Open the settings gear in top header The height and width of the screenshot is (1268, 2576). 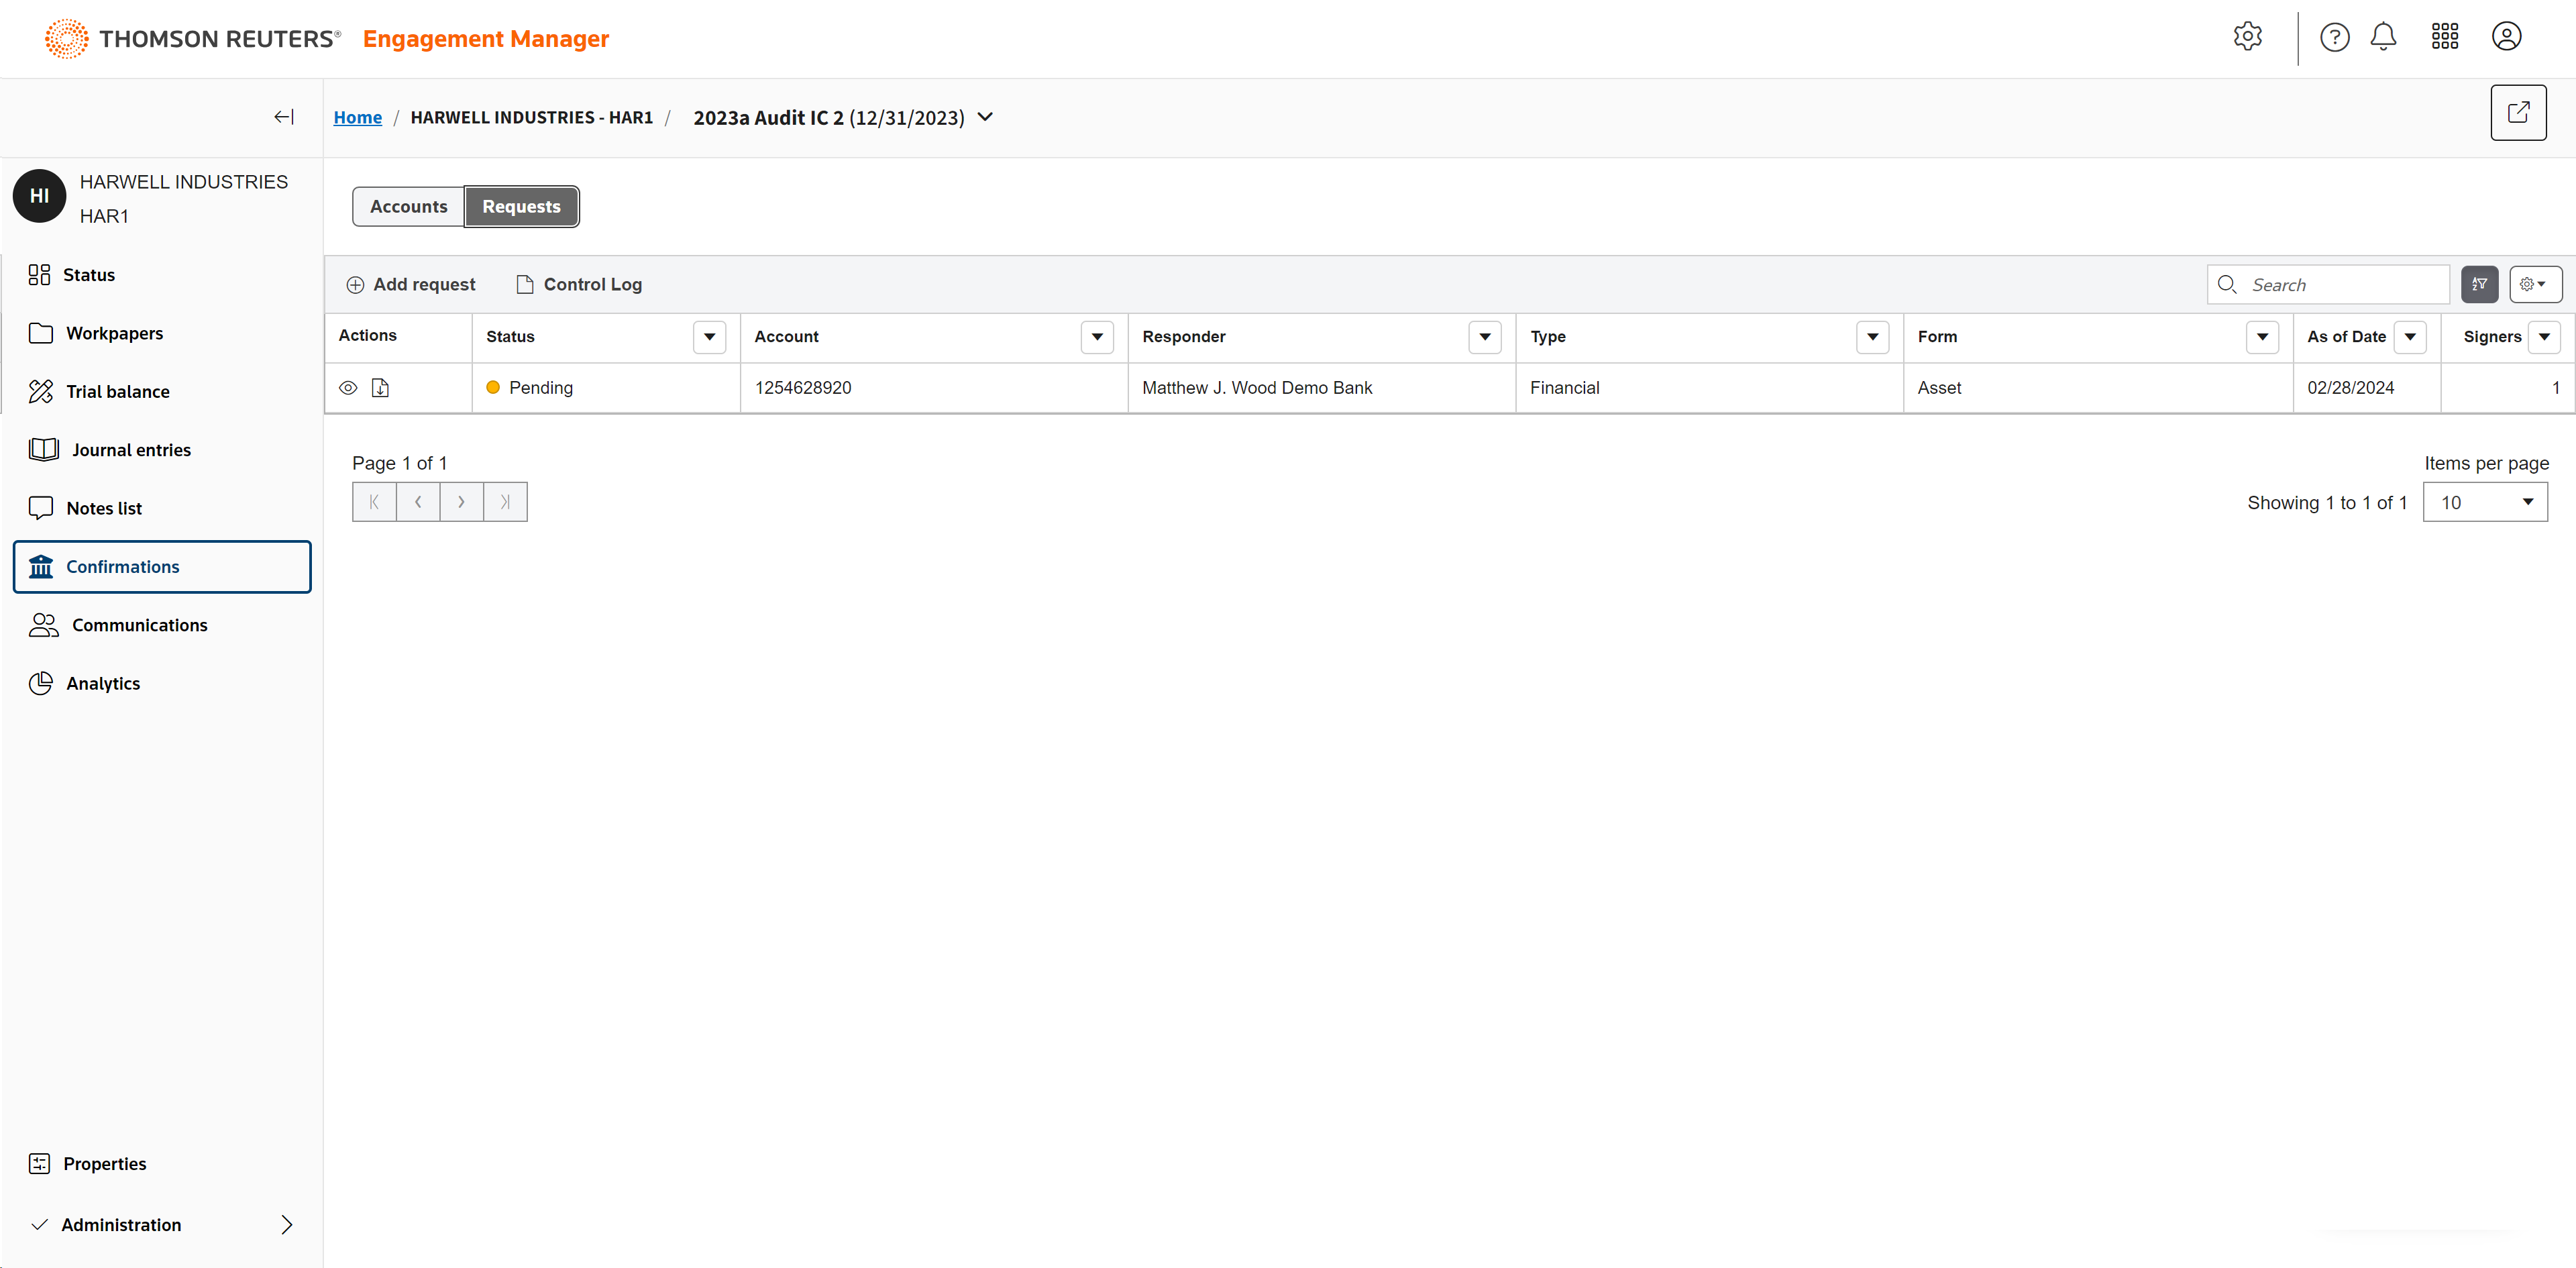click(x=2247, y=37)
